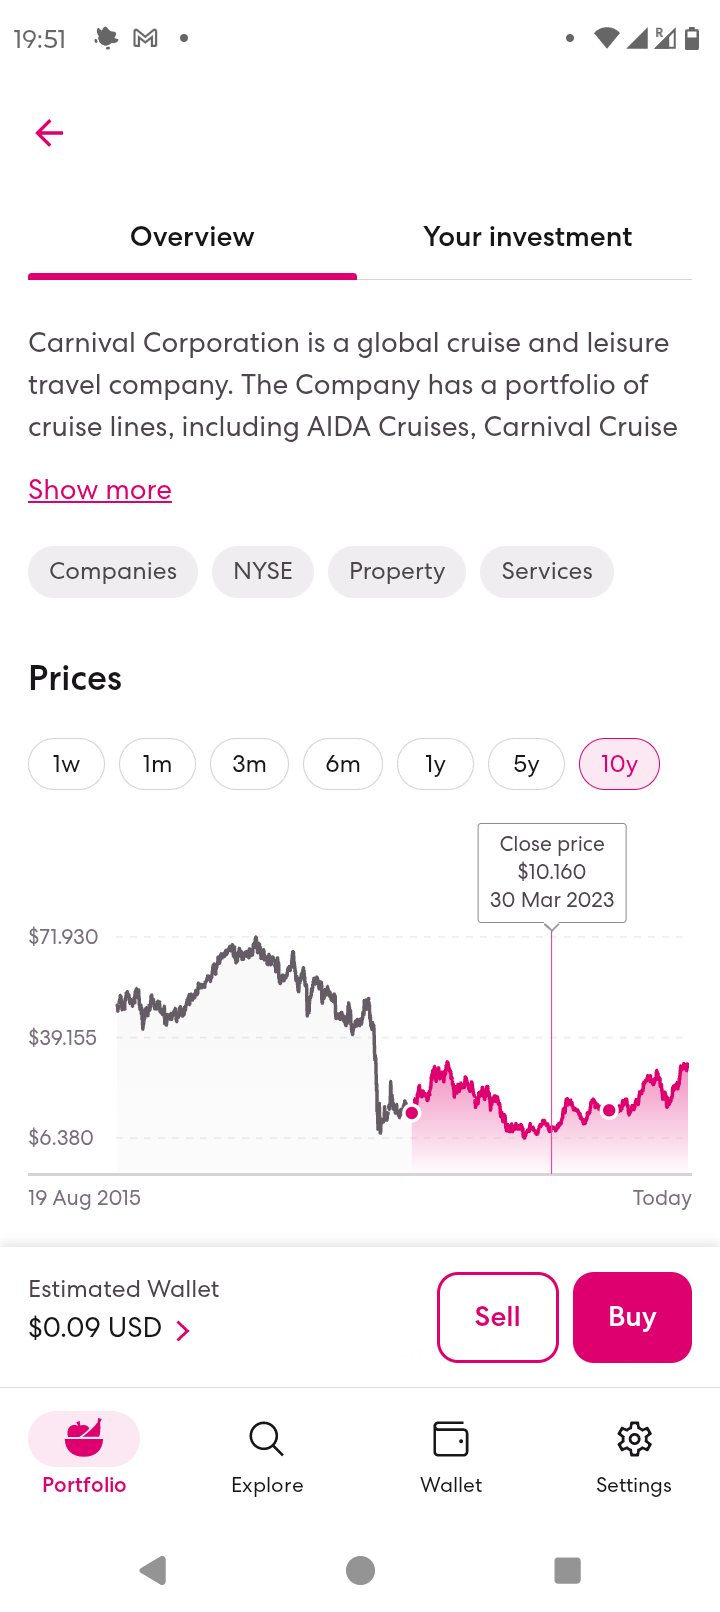Click the 30 Mar 2023 chart marker line
The image size is (720, 1612).
click(x=551, y=1050)
